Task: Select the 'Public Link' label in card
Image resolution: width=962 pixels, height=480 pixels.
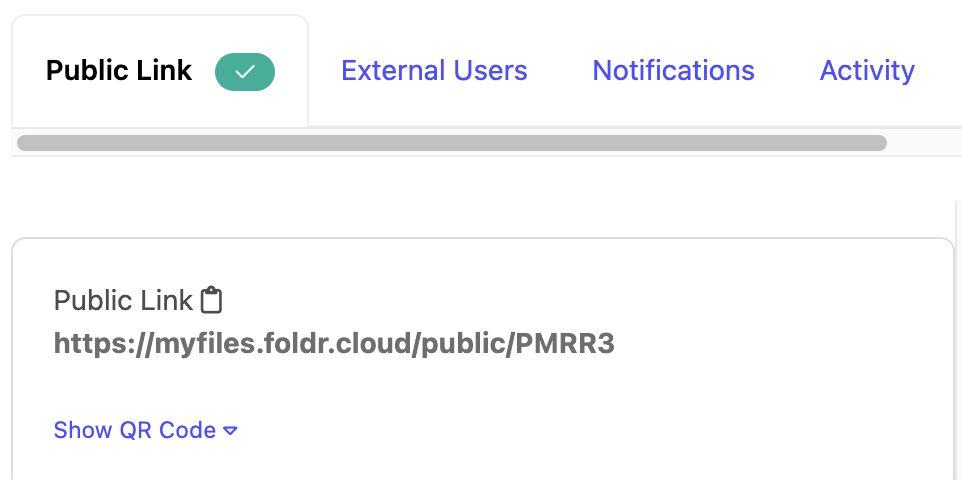Action: click(123, 300)
